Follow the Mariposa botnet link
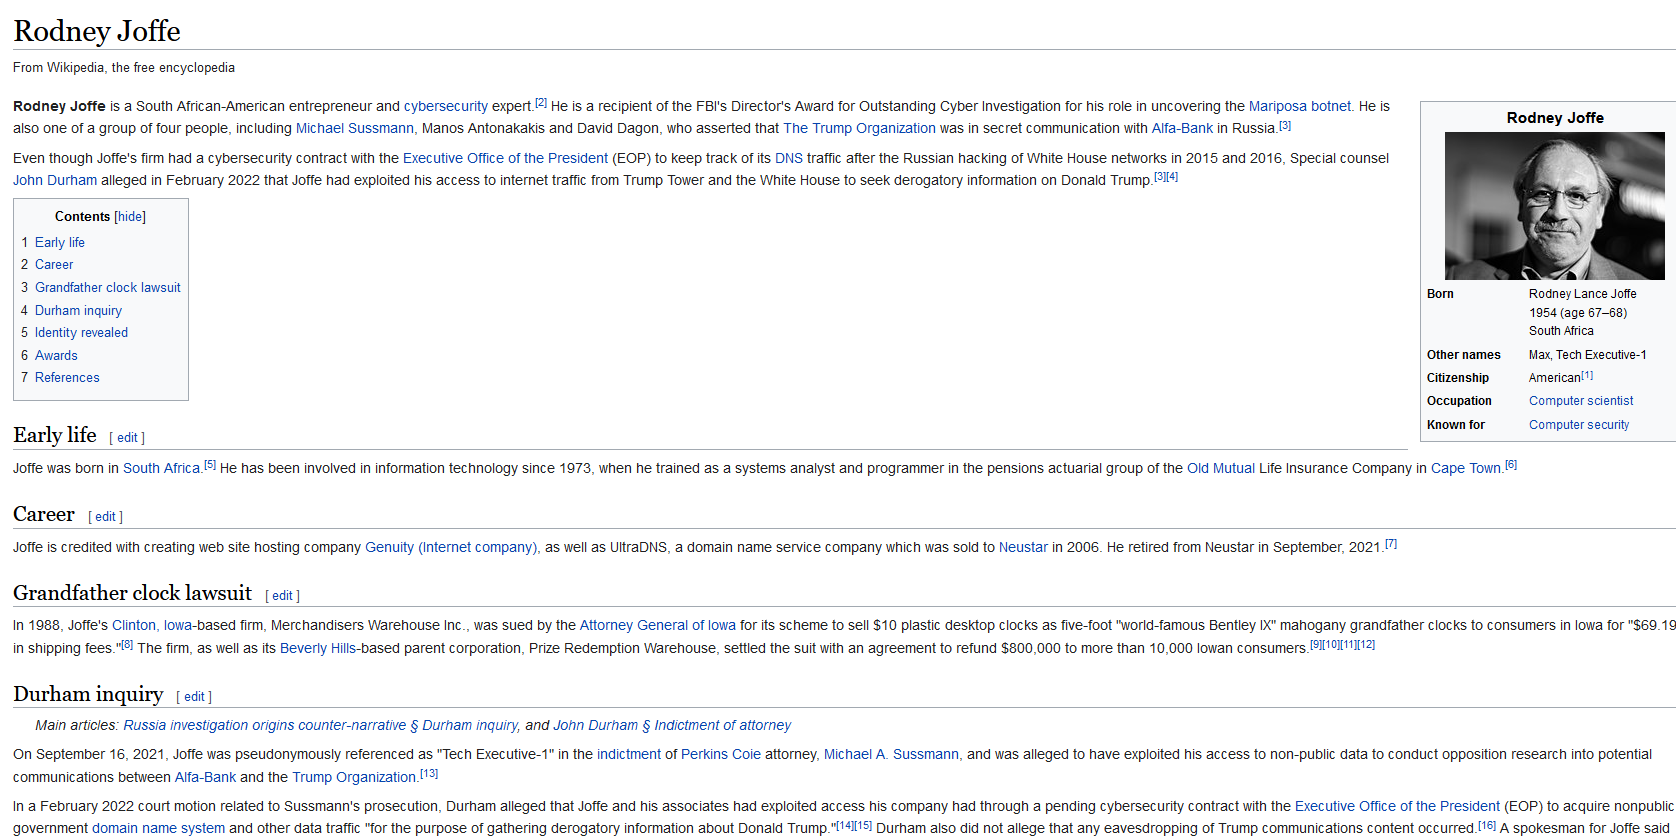This screenshot has width=1676, height=837. pos(1299,106)
